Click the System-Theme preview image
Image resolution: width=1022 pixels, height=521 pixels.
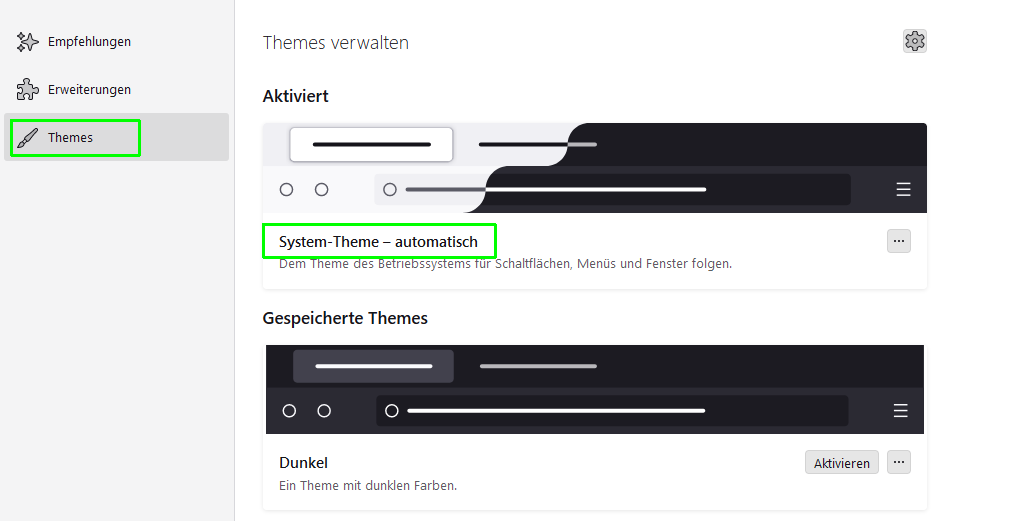594,168
